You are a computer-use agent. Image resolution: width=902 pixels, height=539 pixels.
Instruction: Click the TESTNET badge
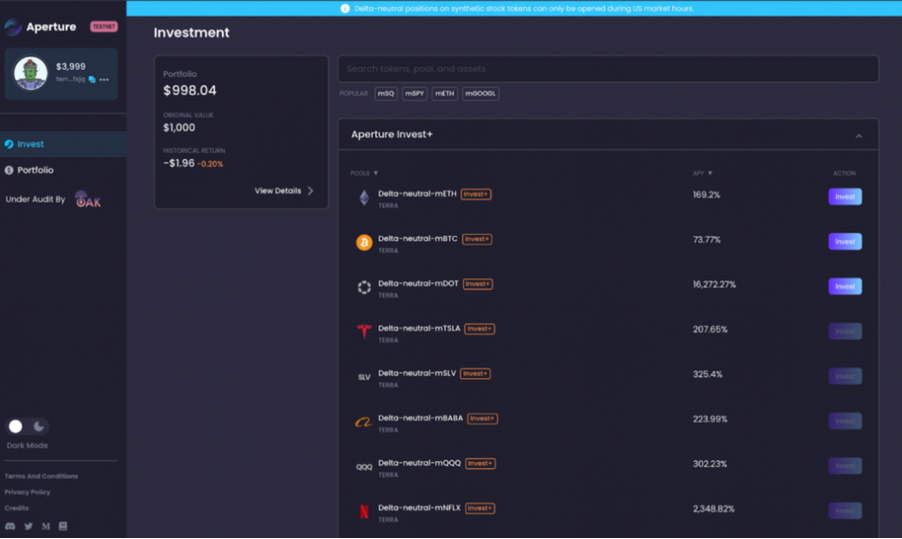(x=104, y=26)
